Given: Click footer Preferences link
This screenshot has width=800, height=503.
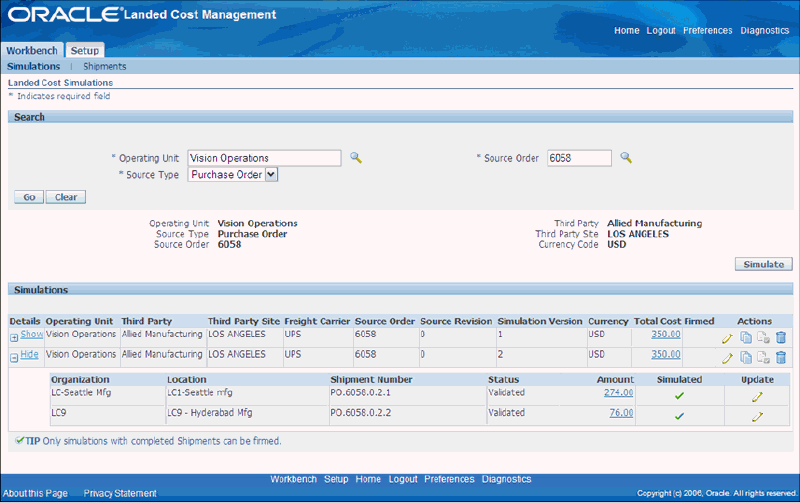Looking at the screenshot, I should [x=449, y=479].
